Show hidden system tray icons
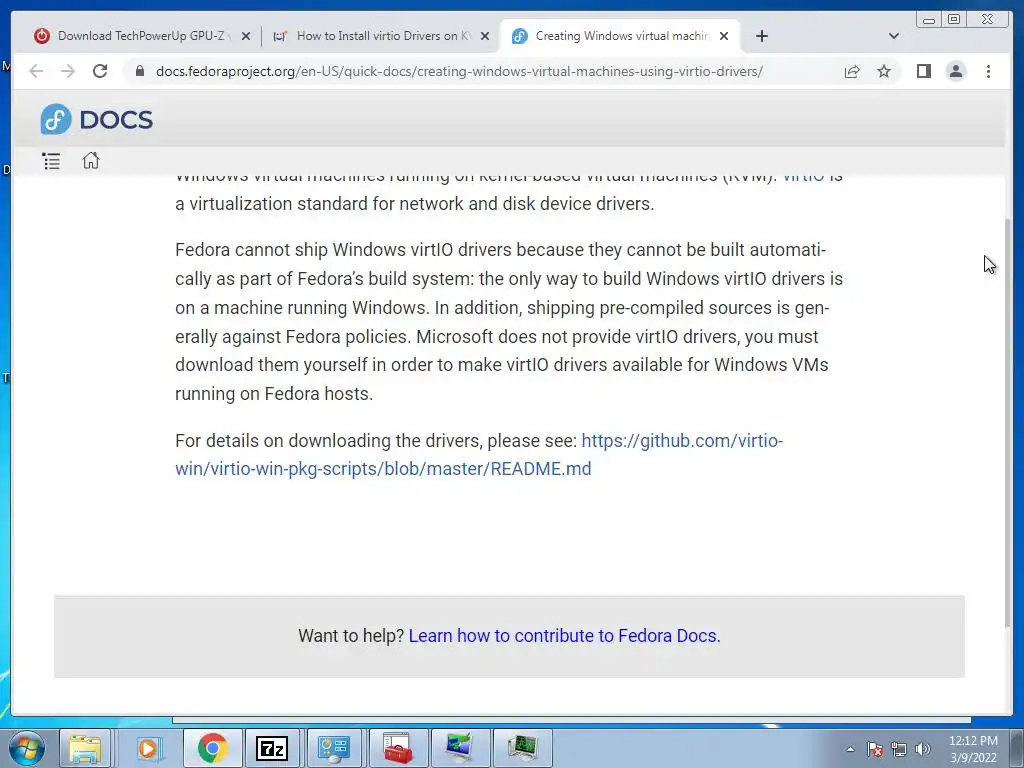The width and height of the screenshot is (1024, 768). click(850, 749)
